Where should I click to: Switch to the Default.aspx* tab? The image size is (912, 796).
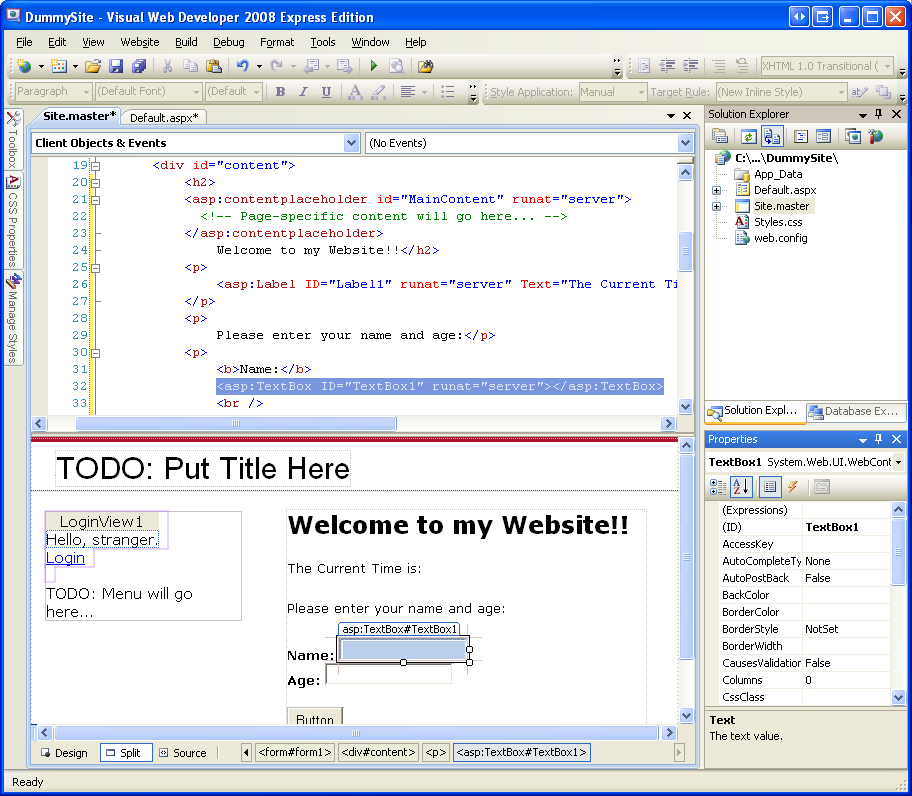[x=164, y=117]
